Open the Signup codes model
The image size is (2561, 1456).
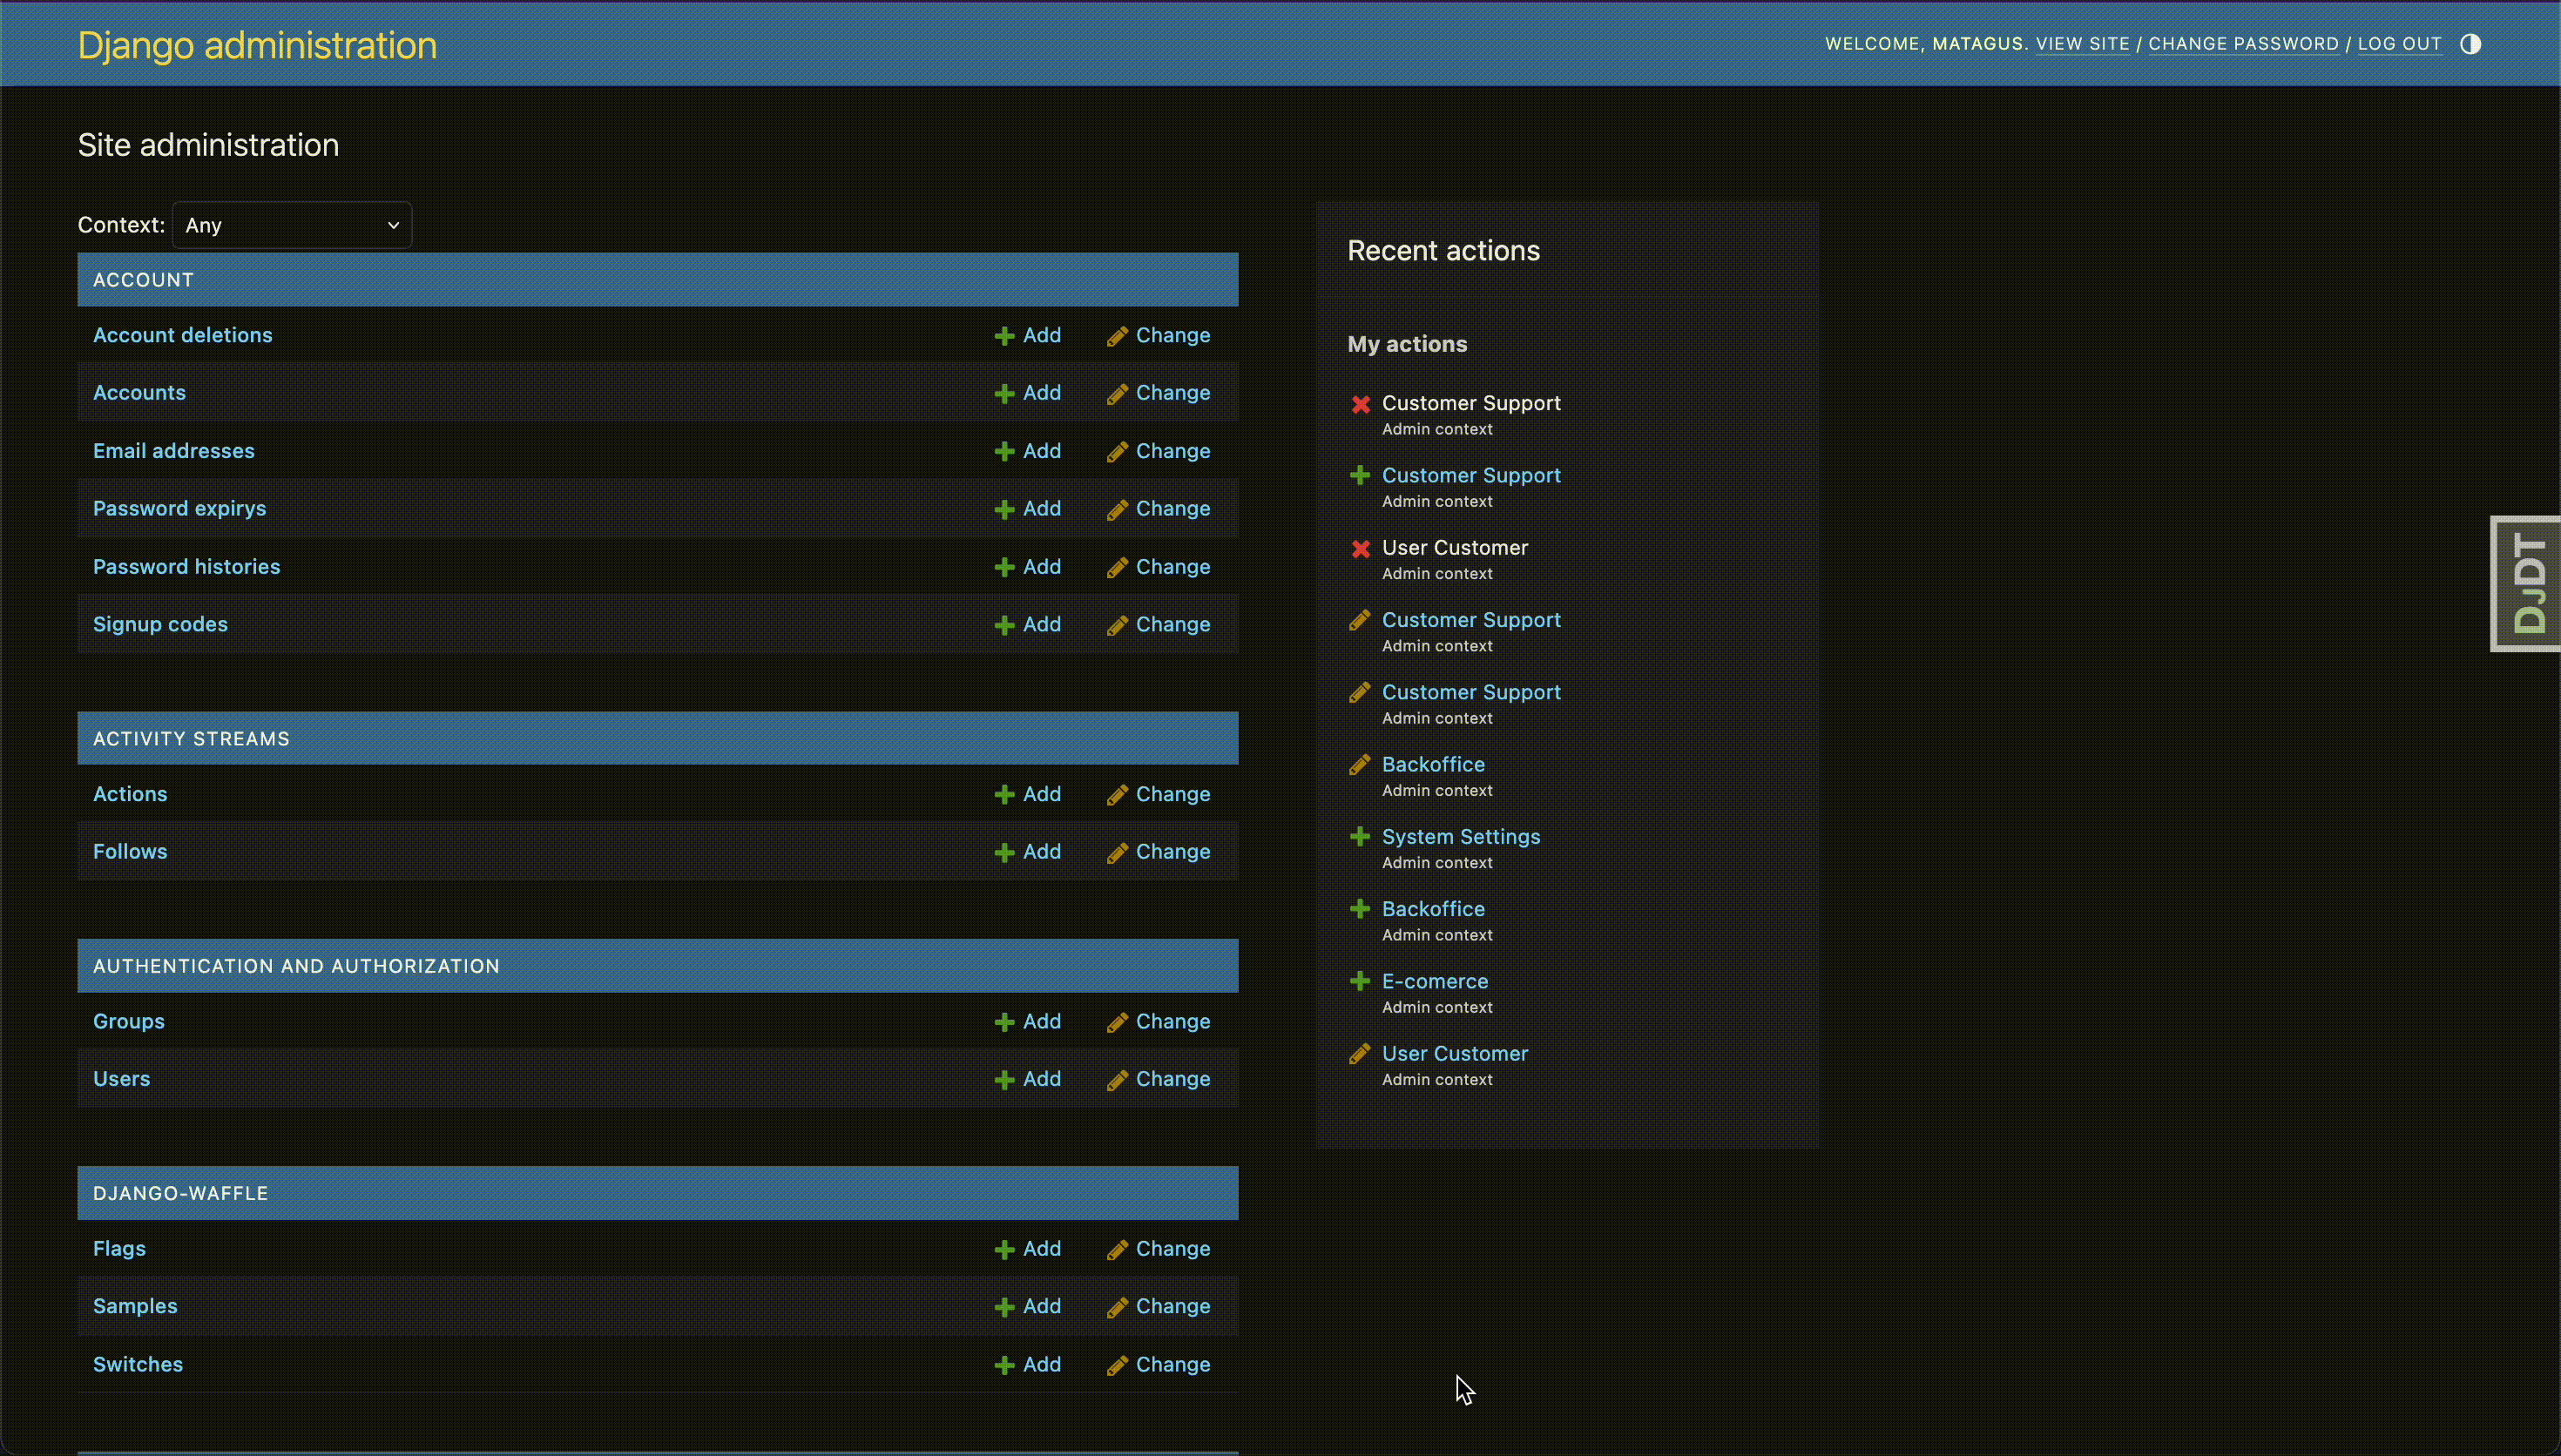click(160, 623)
